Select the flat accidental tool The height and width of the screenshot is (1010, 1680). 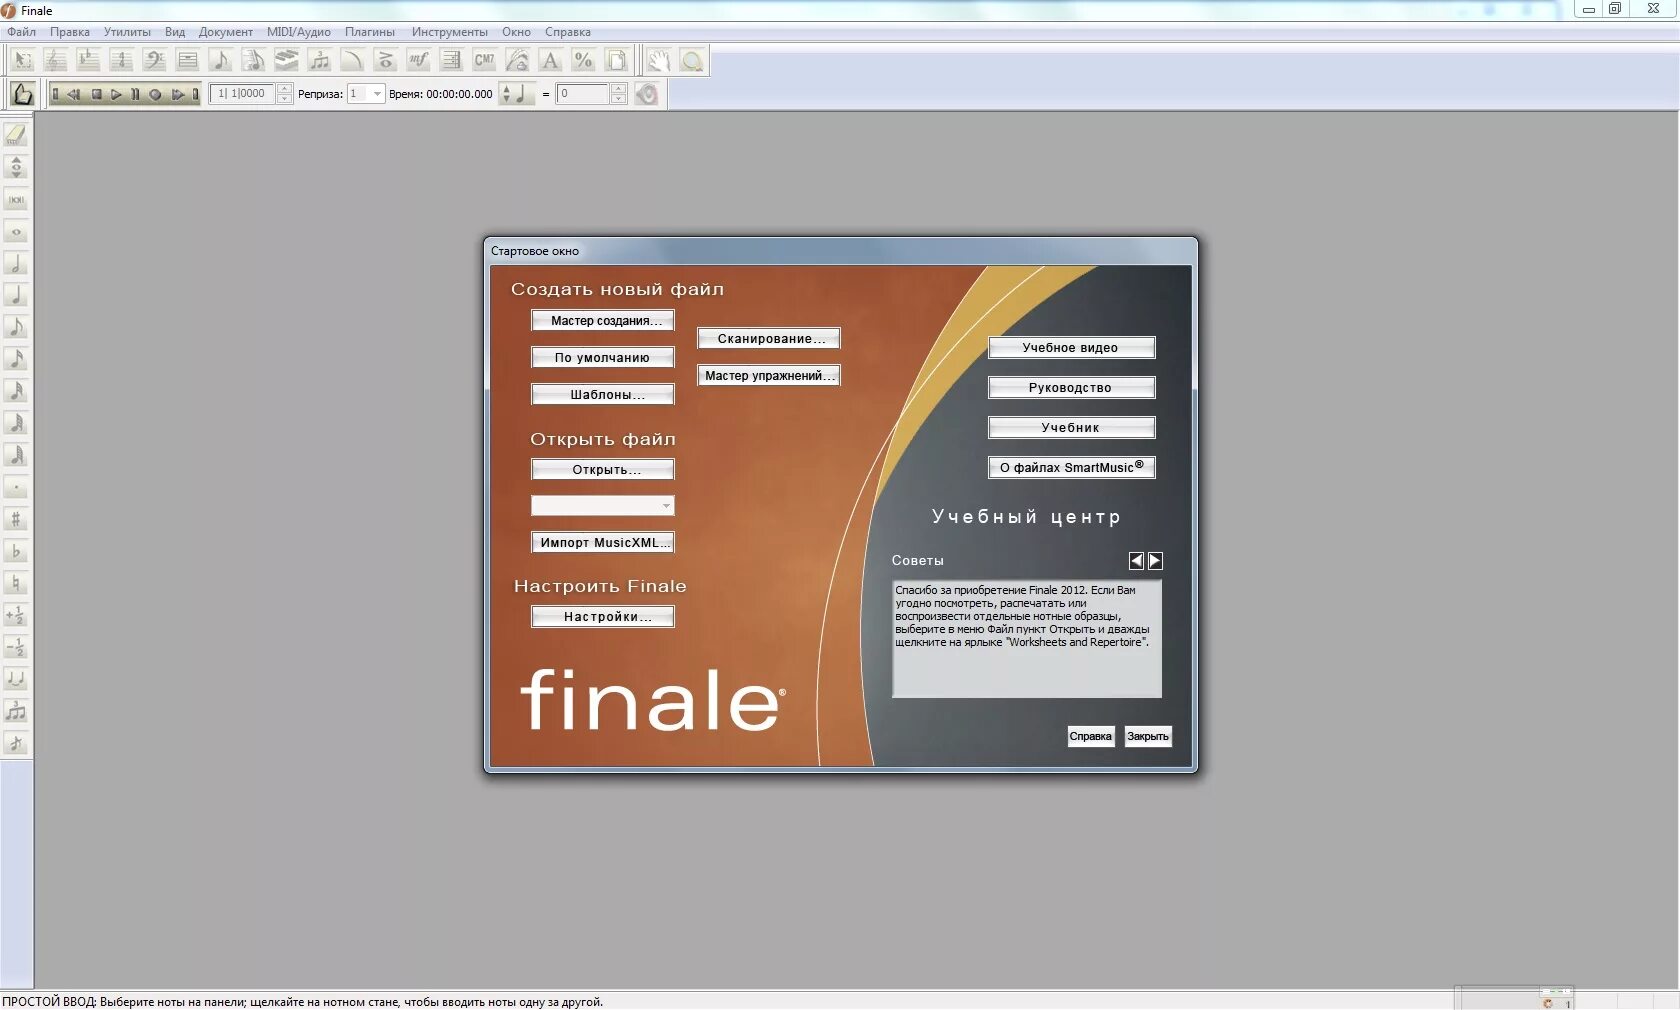click(16, 551)
